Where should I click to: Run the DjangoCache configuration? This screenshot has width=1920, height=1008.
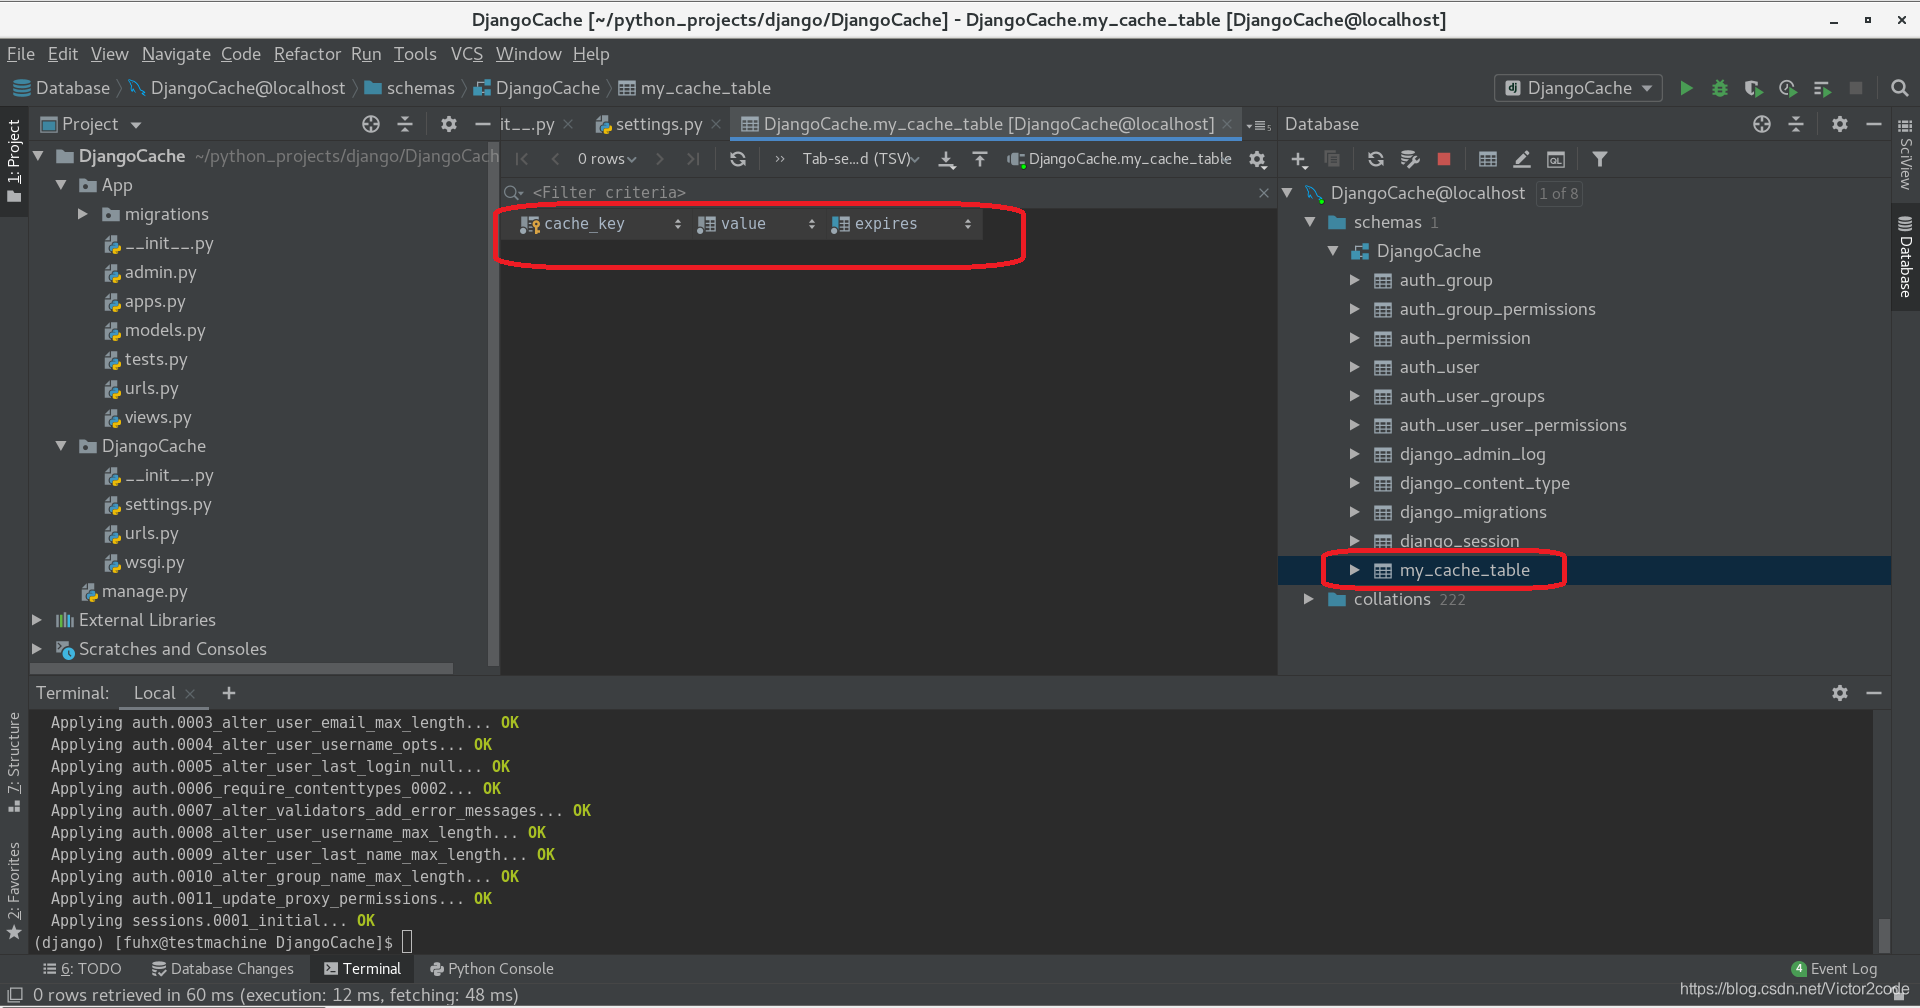point(1686,88)
